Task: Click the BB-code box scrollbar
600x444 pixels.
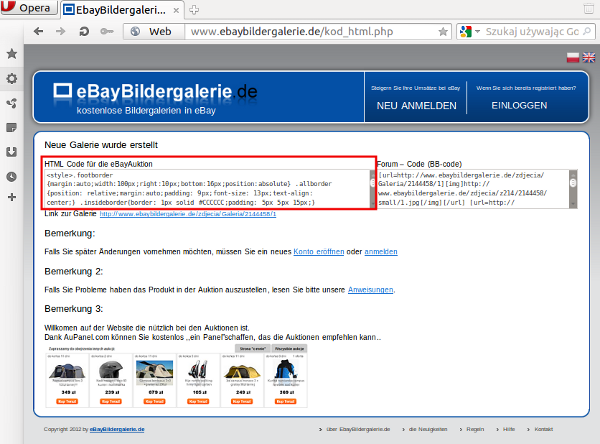Action: coord(573,189)
